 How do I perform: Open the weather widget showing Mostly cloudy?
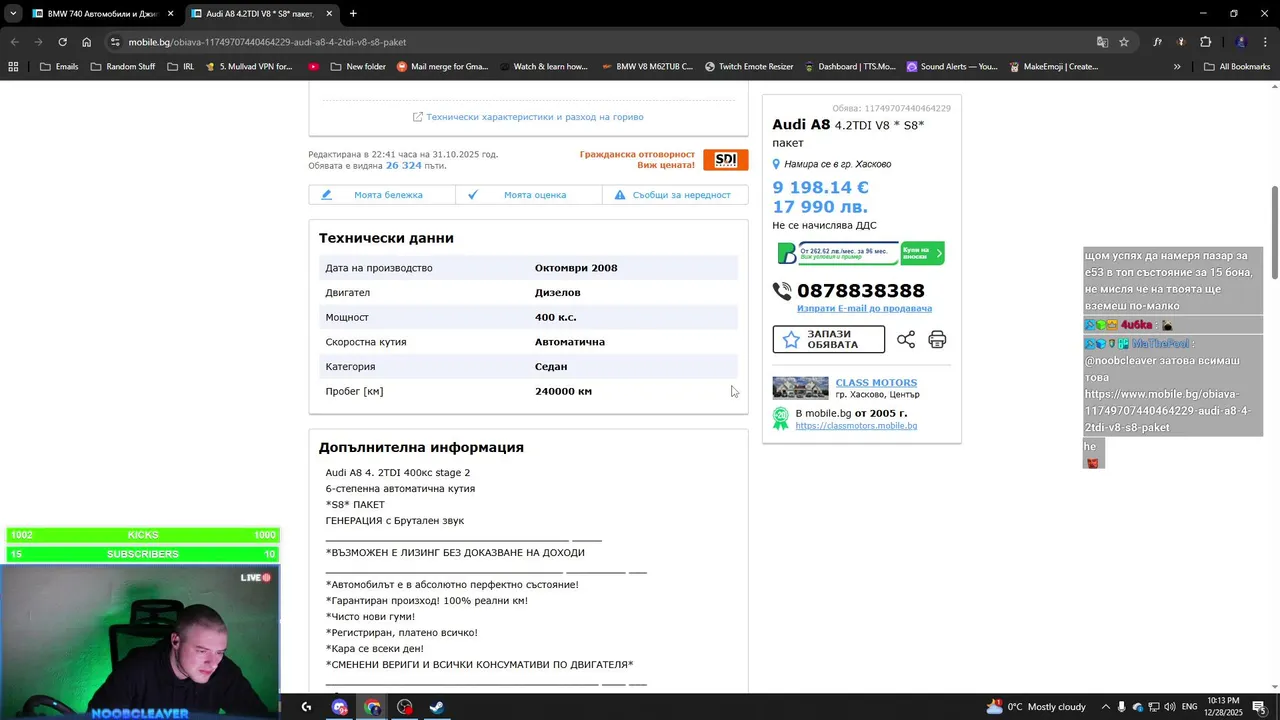[1036, 707]
